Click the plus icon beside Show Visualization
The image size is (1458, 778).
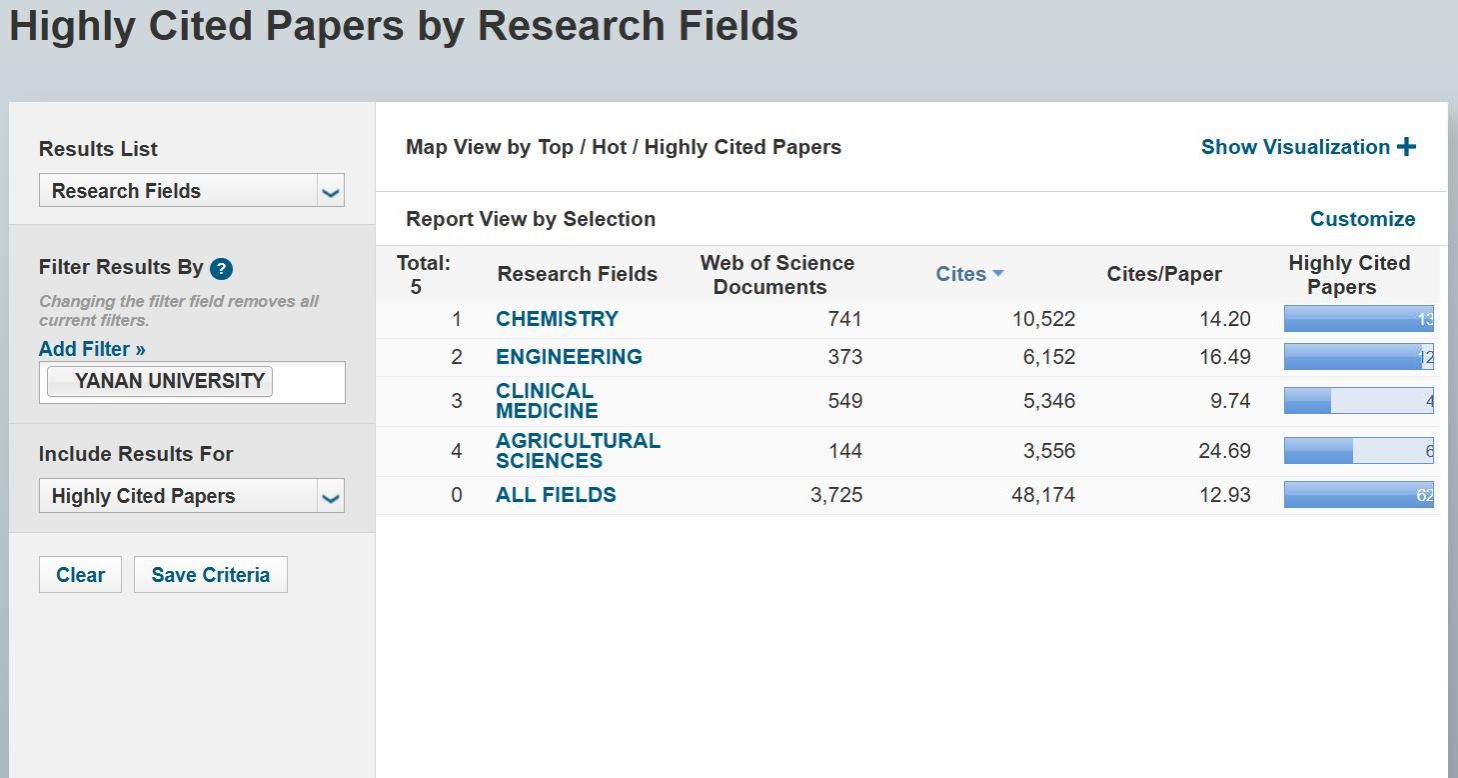[x=1407, y=147]
